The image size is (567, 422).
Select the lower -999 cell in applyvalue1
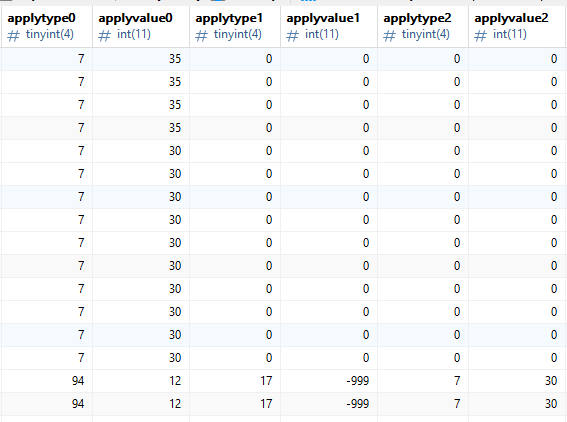tap(329, 404)
